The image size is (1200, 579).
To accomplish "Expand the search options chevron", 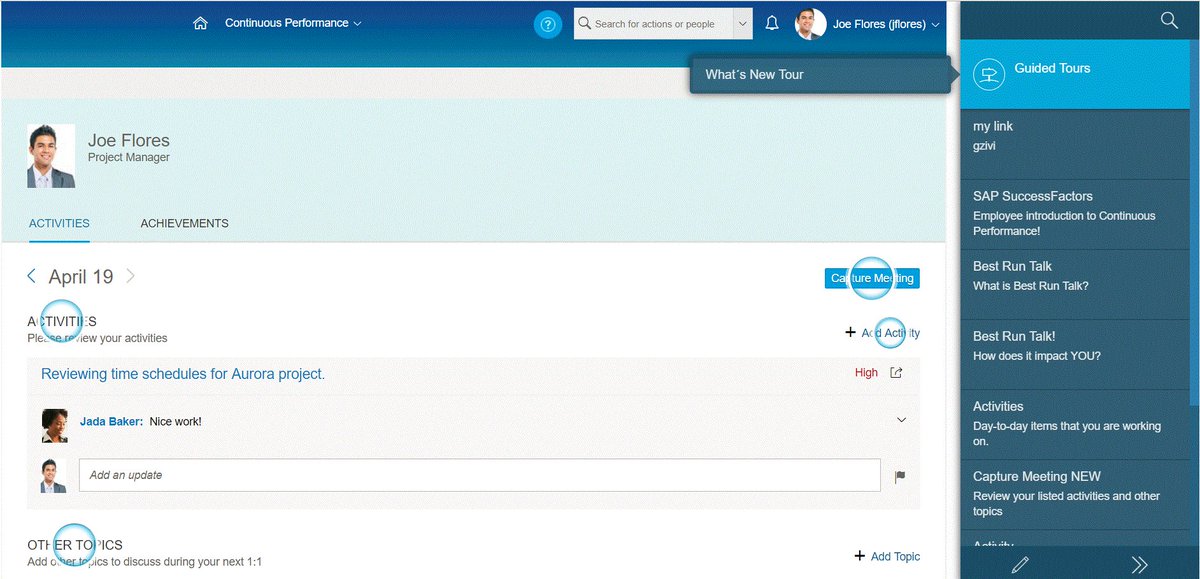I will click(742, 22).
